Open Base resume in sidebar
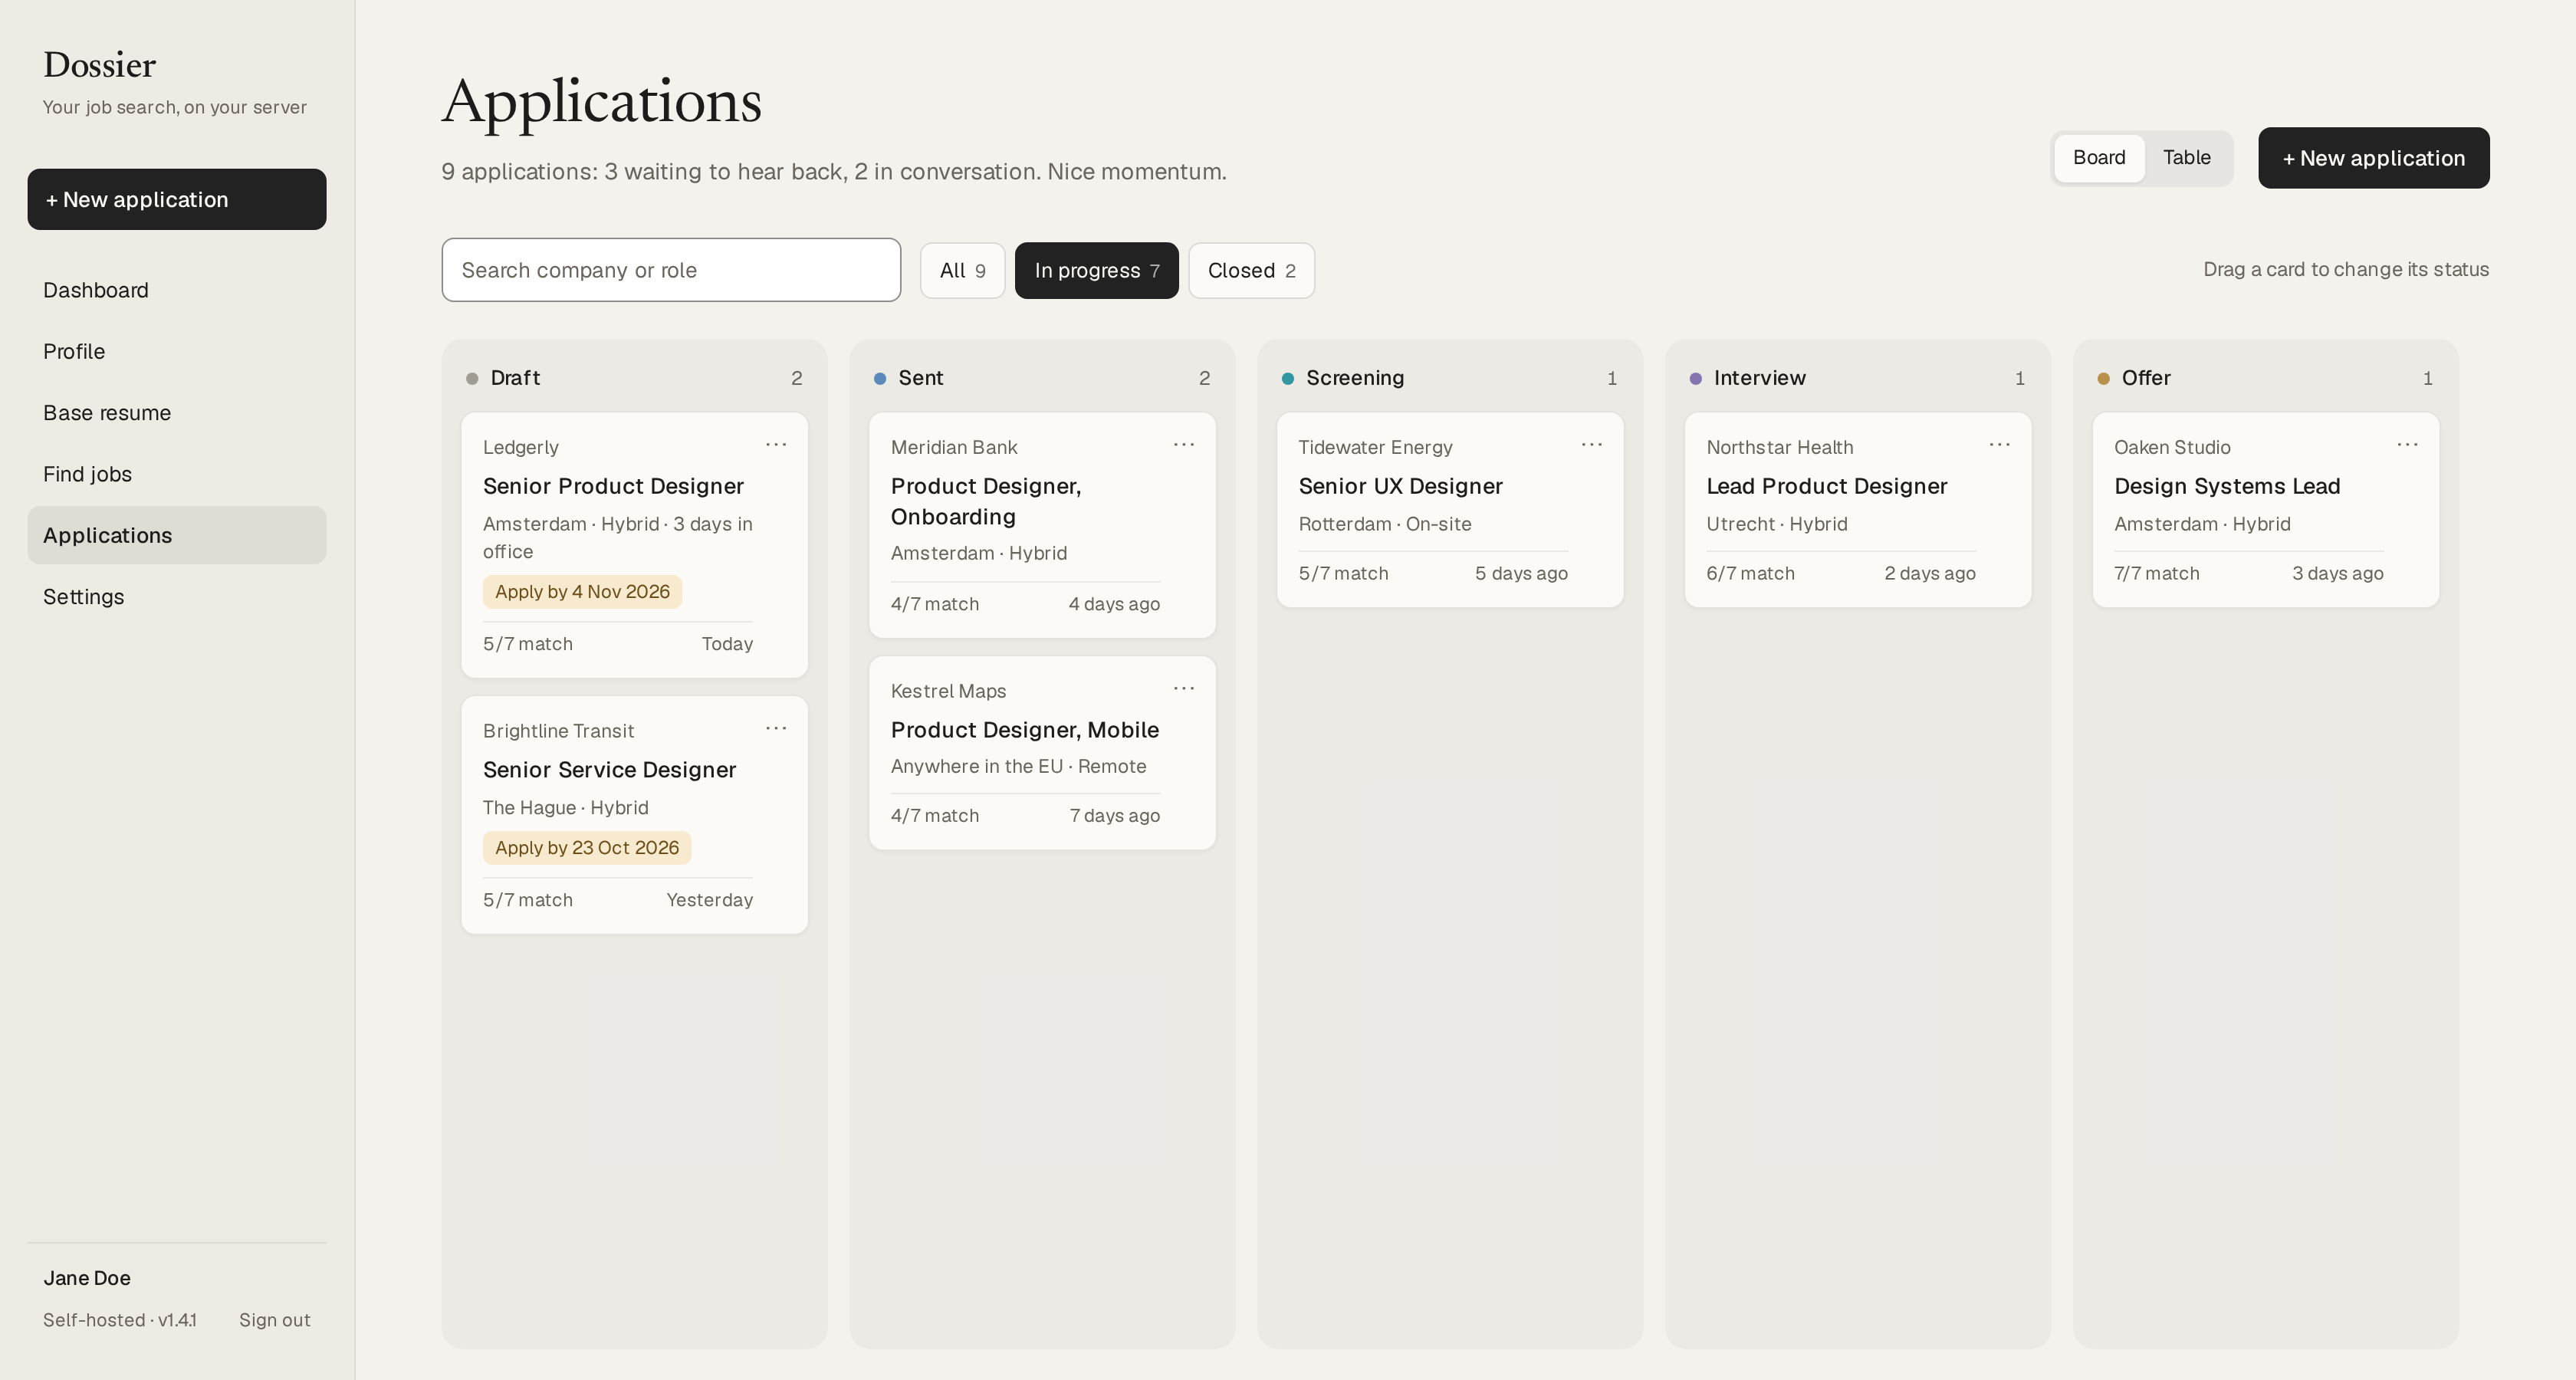Screen dimensions: 2576x1380 pos(177,413)
